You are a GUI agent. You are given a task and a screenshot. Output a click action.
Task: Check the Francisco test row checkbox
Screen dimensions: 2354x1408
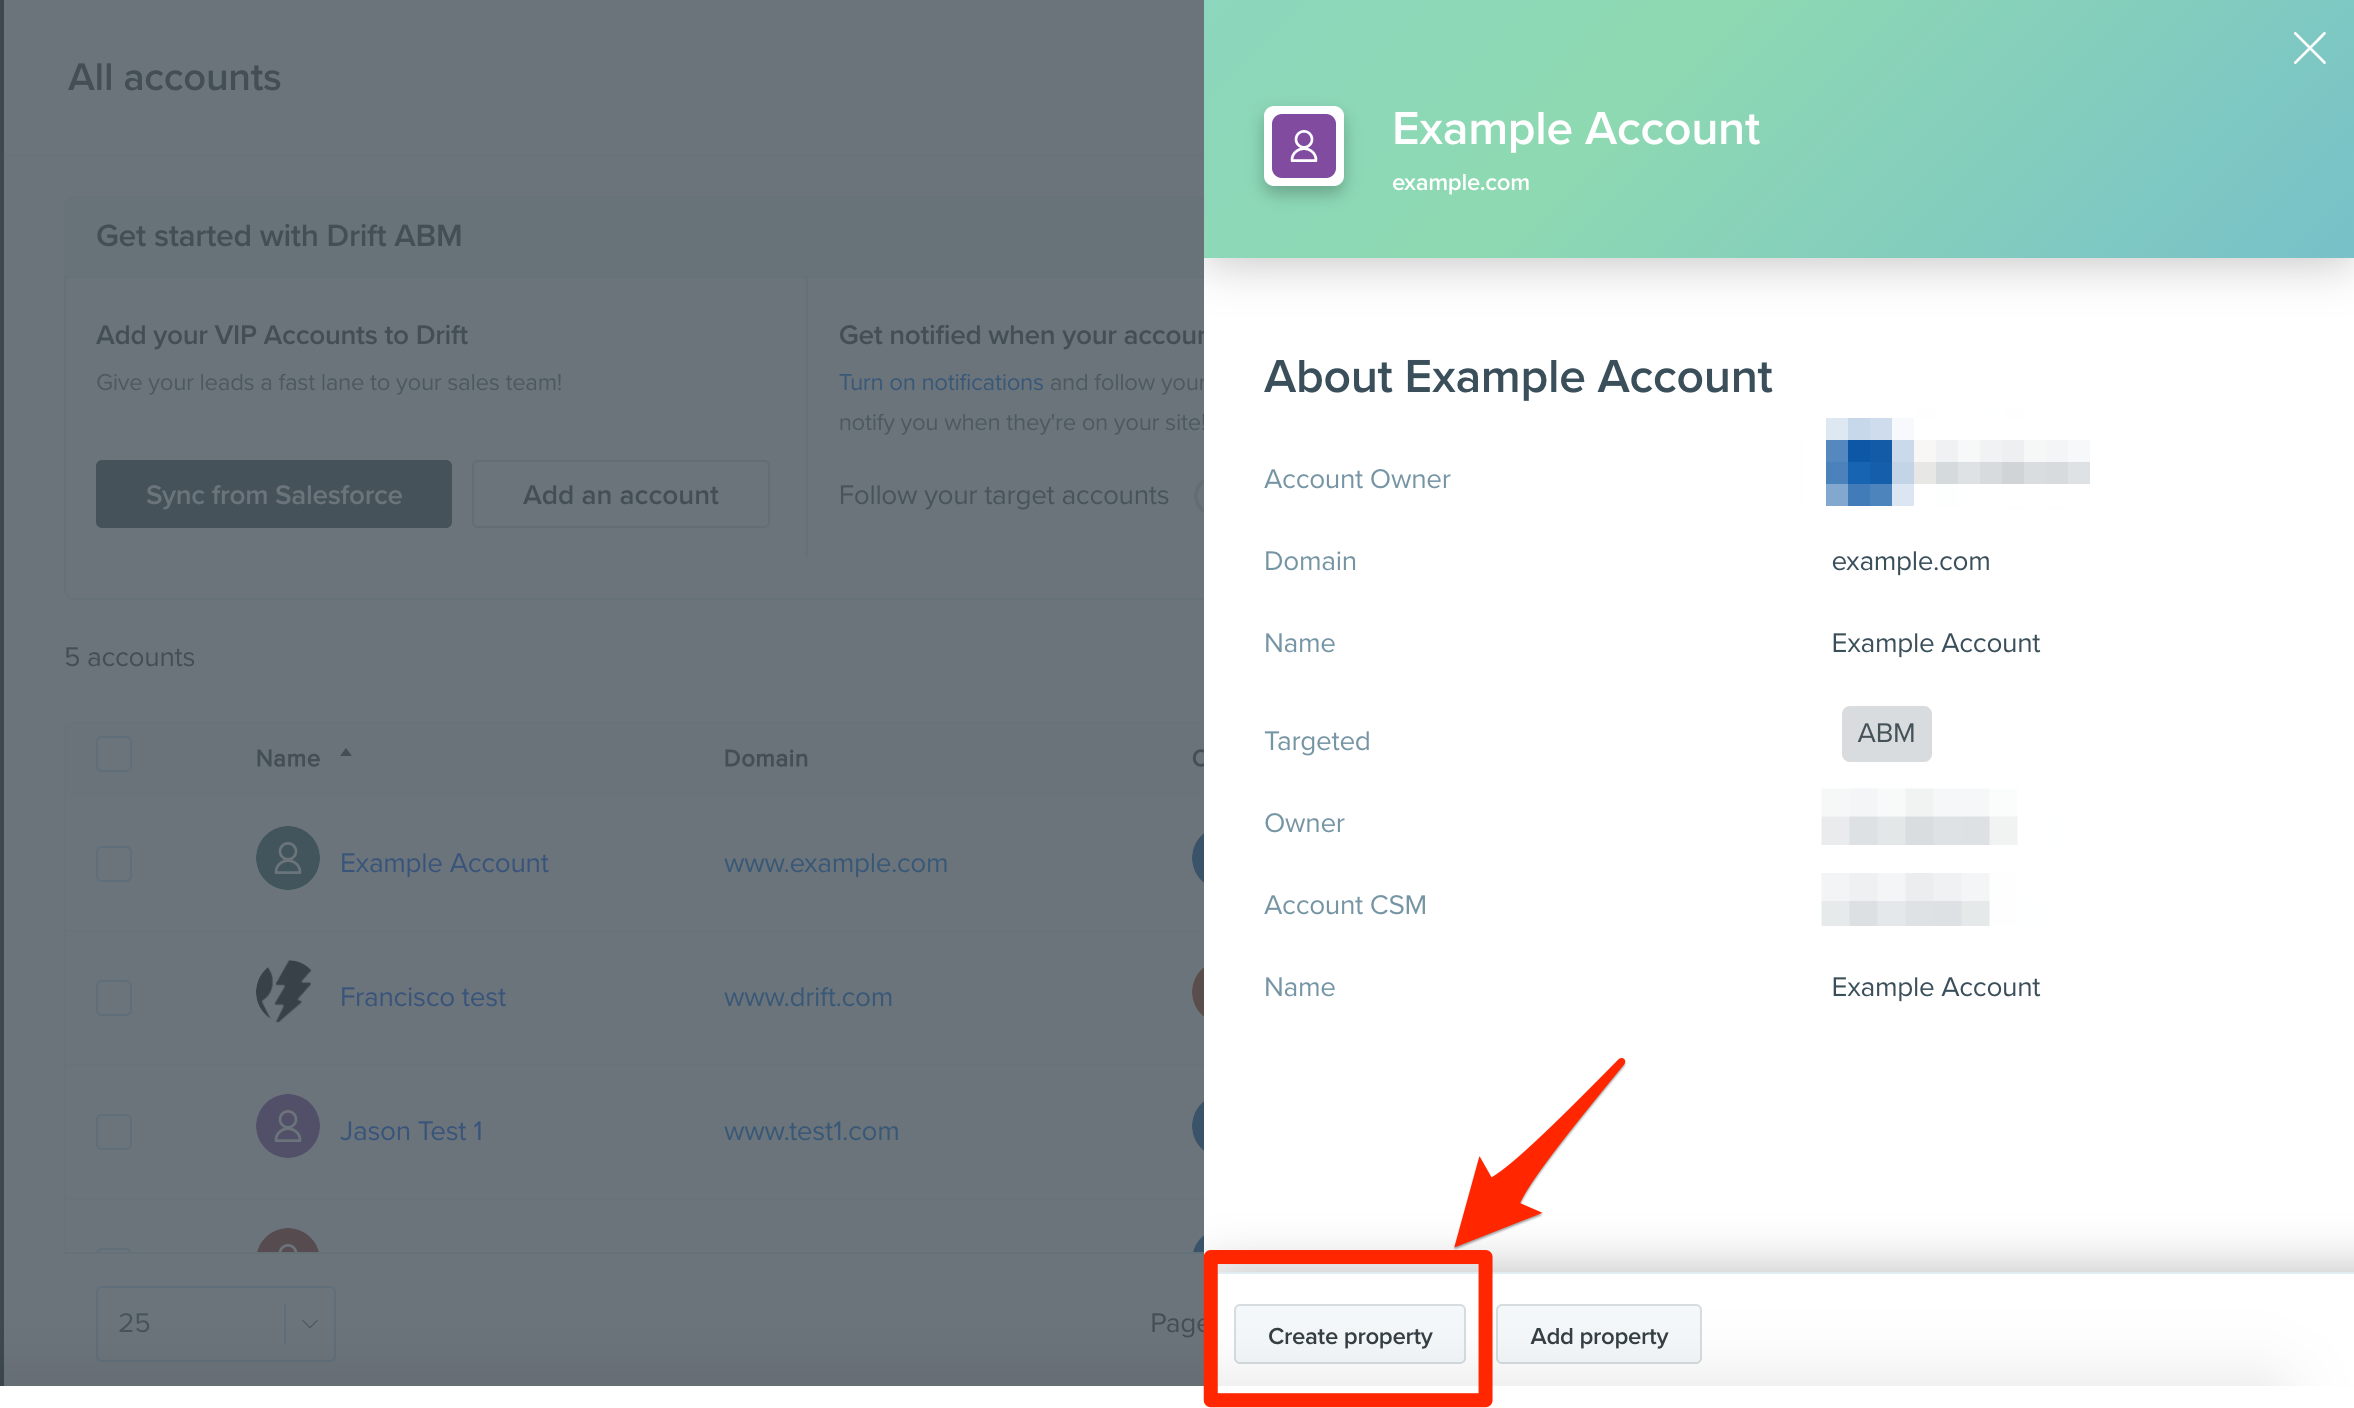[114, 997]
